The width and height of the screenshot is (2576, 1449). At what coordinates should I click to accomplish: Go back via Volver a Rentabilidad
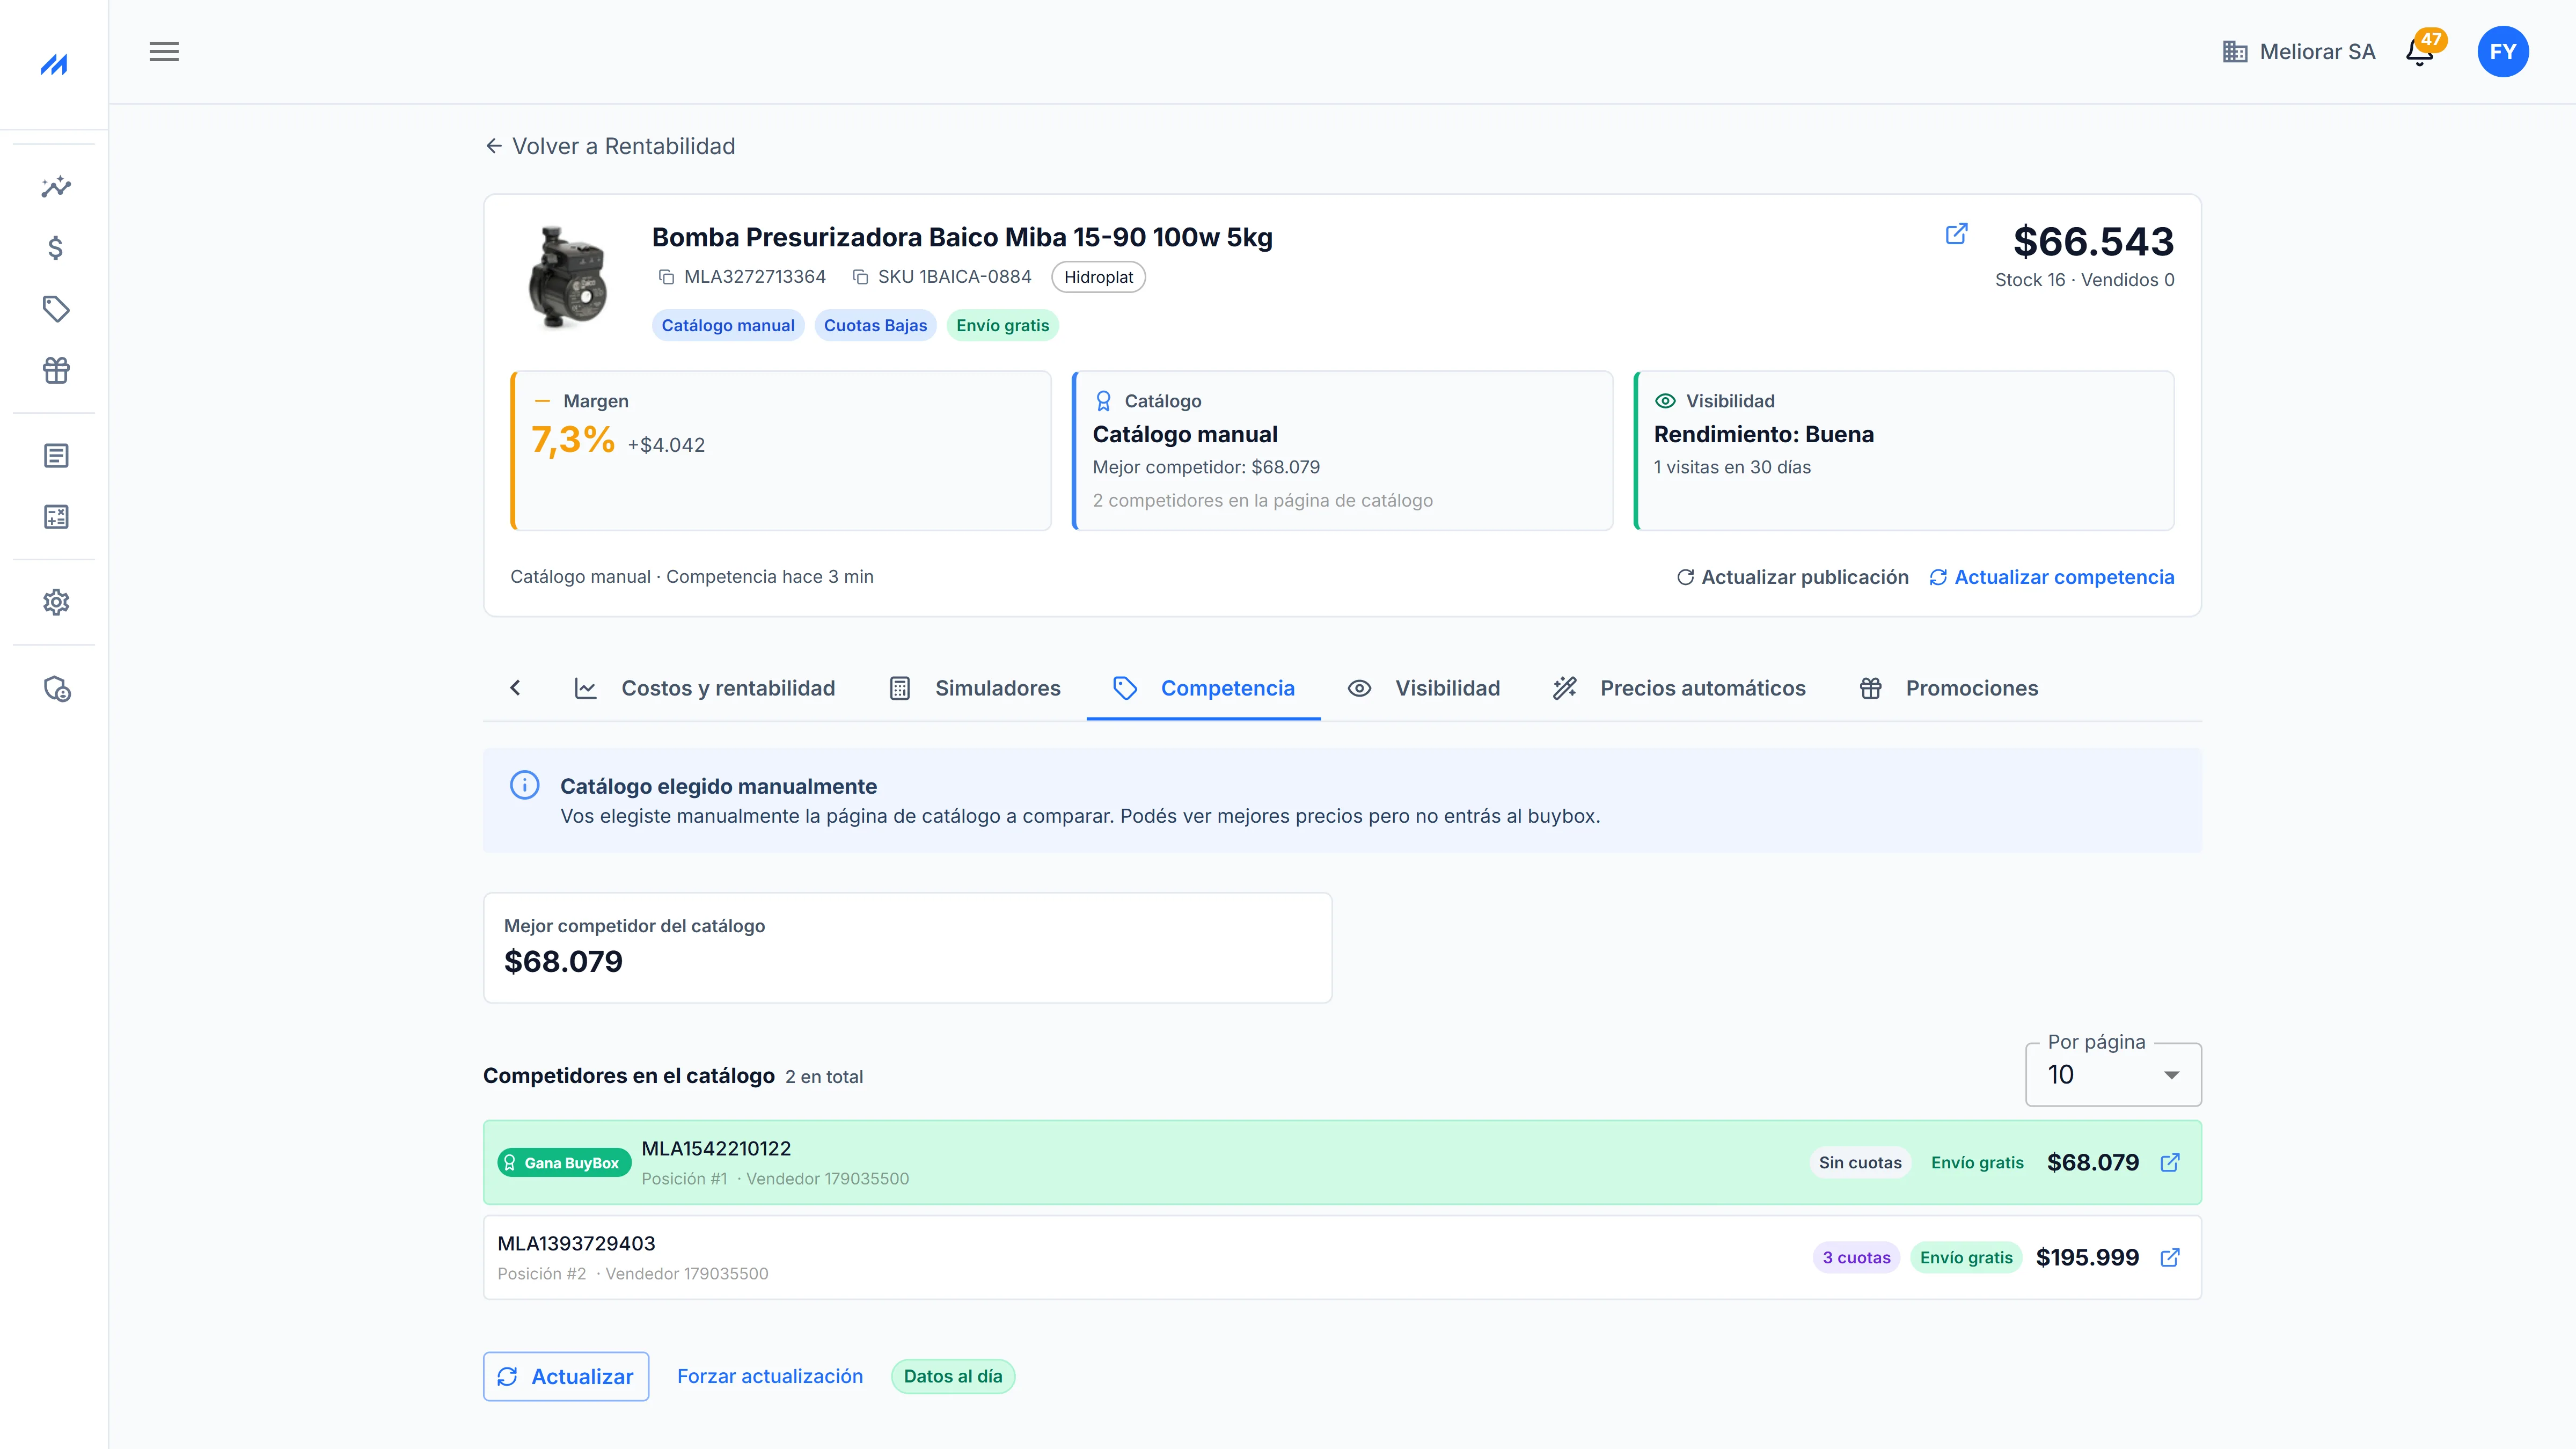click(610, 146)
